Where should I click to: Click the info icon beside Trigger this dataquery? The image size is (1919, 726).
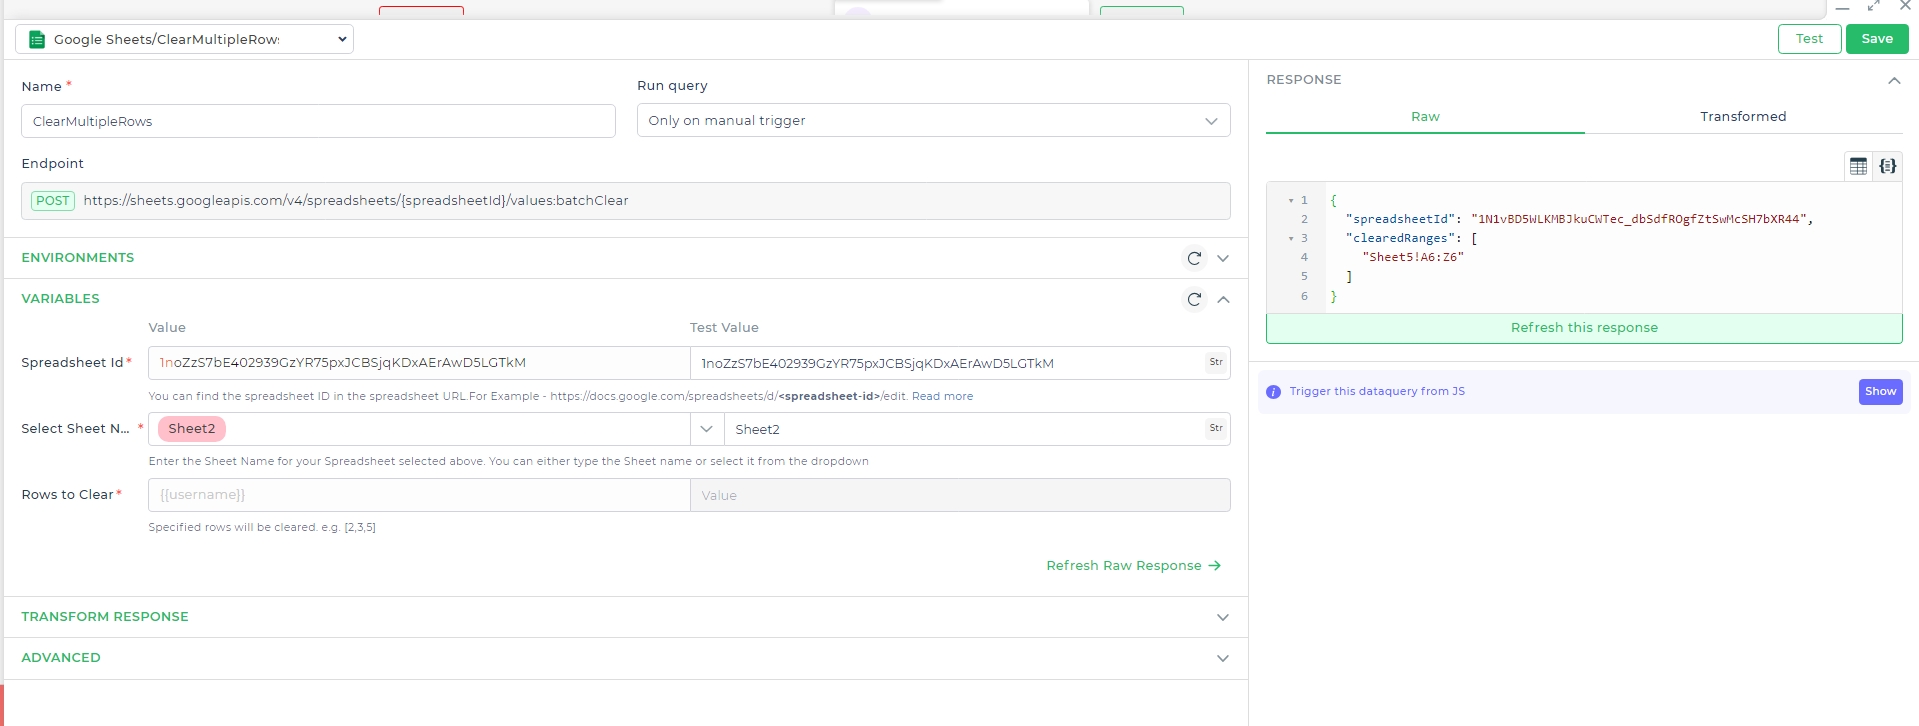point(1273,392)
